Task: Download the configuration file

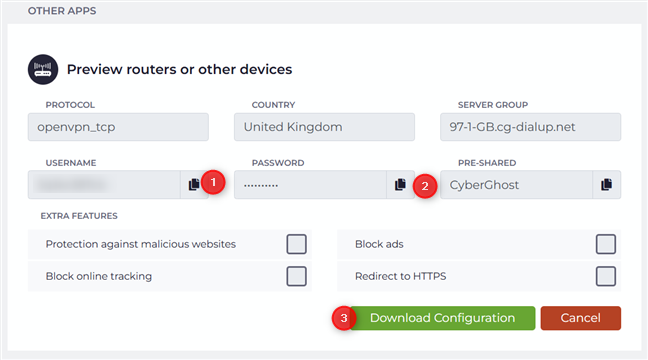Action: 442,318
